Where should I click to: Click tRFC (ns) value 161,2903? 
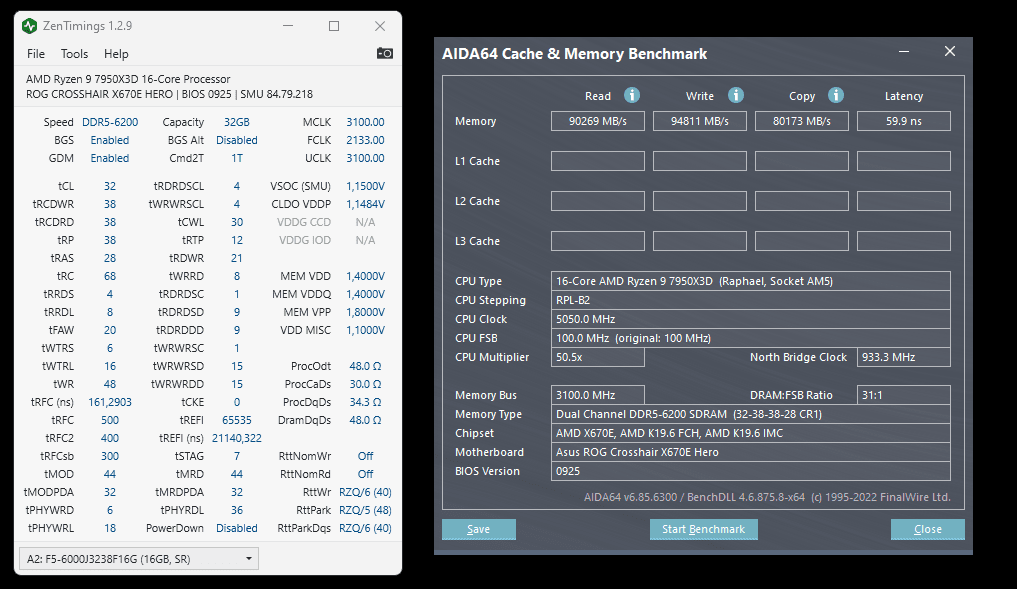(110, 402)
